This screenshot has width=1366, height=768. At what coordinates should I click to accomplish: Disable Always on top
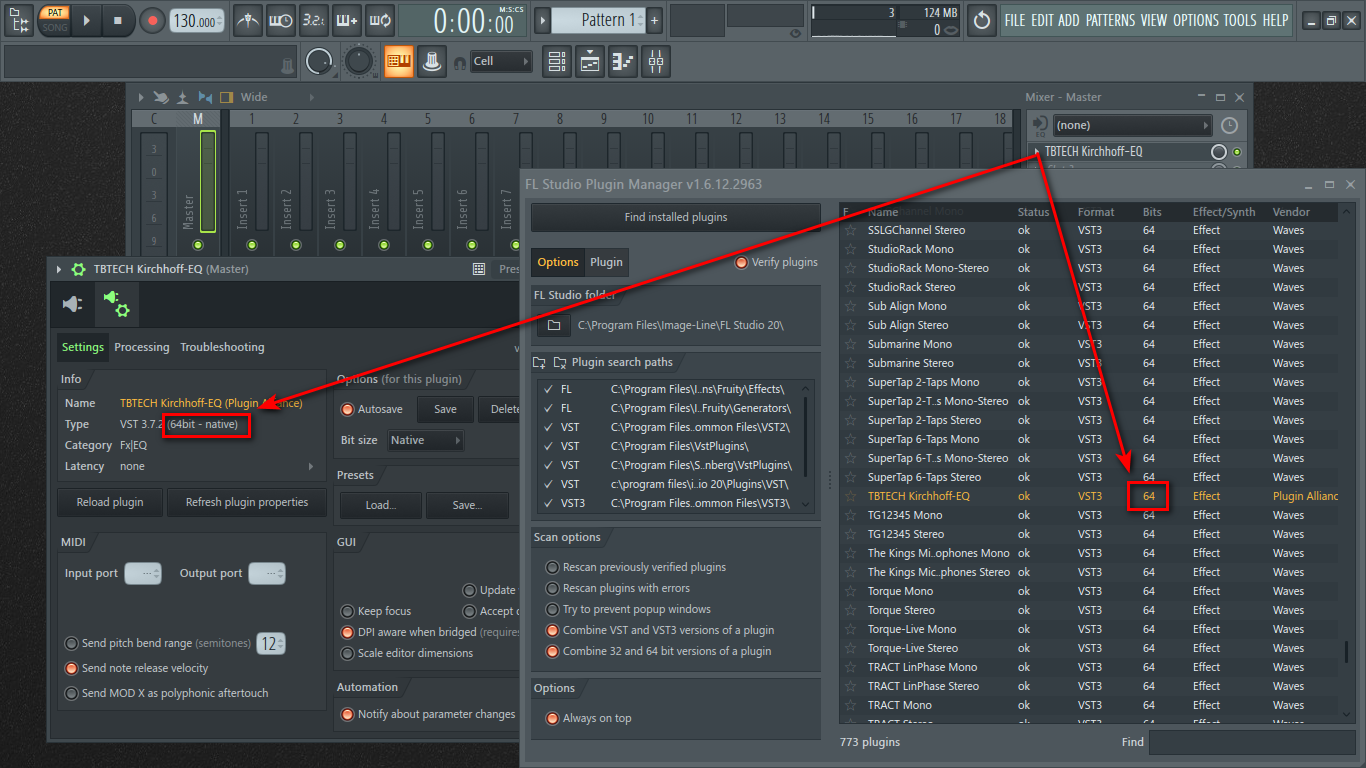(552, 718)
